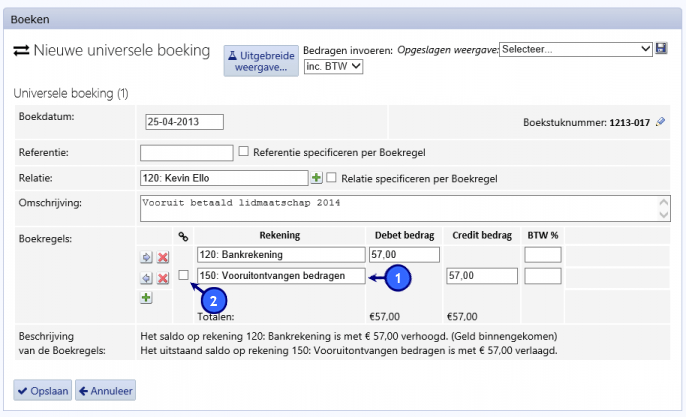Click the Uitgebreide weergave button
This screenshot has height=417, width=686.
point(261,60)
